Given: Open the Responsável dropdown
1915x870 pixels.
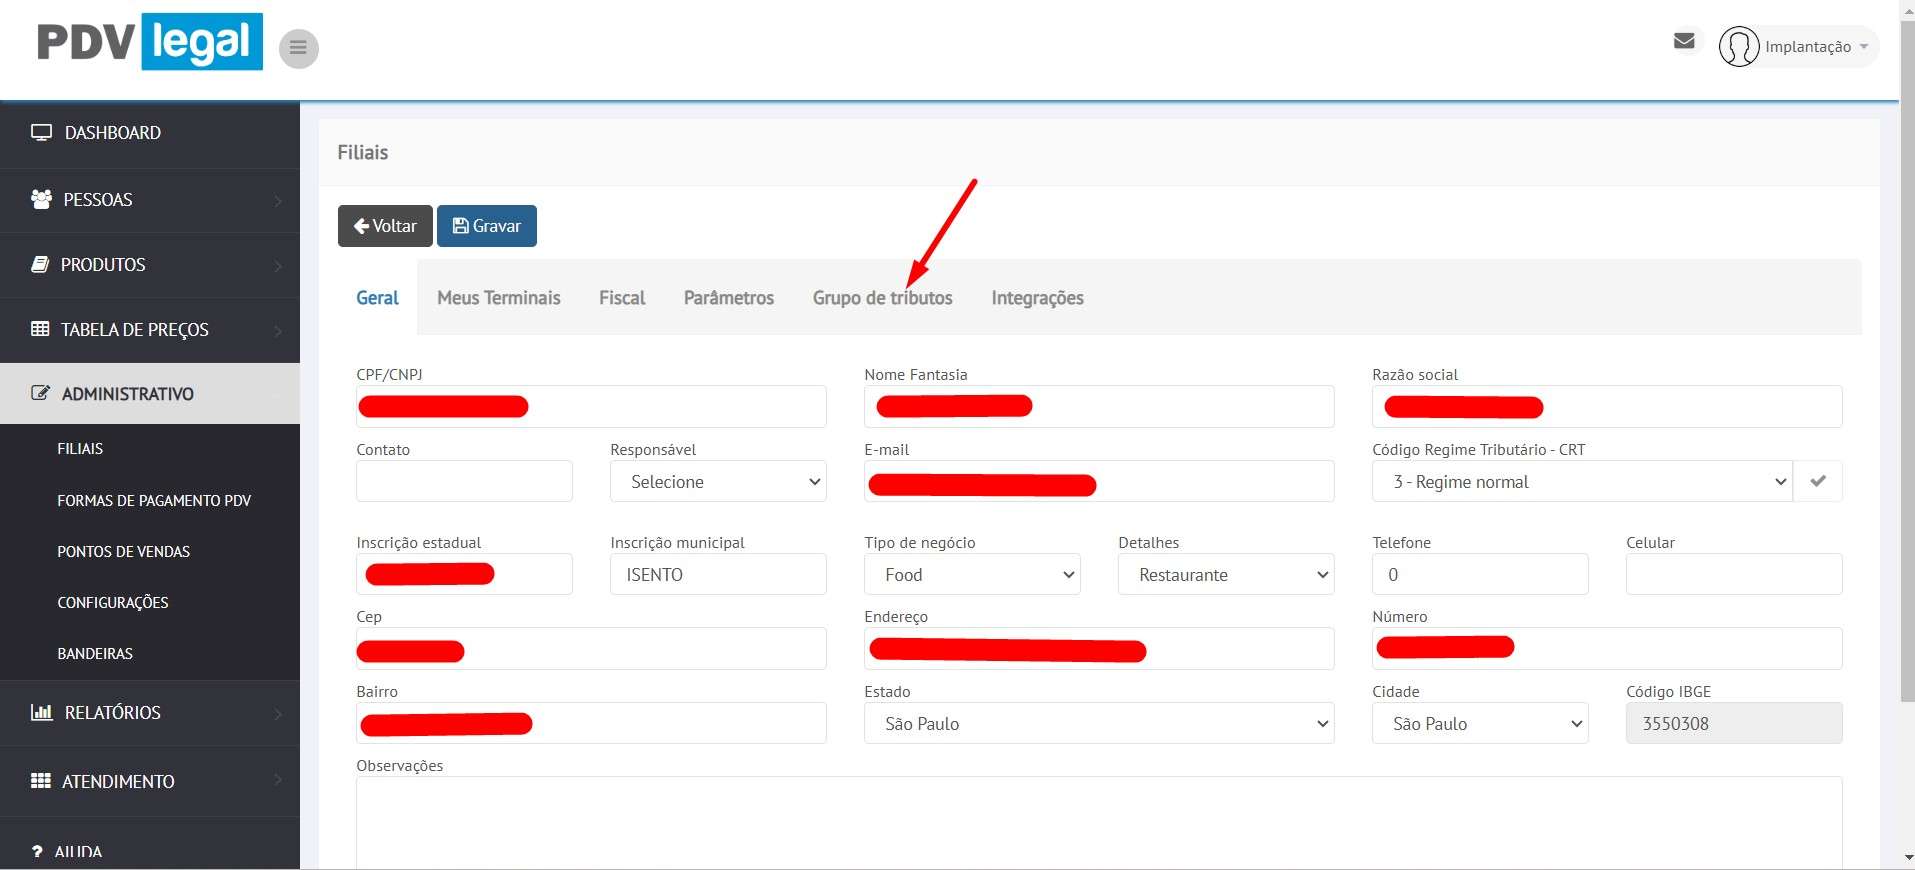Looking at the screenshot, I should (718, 482).
